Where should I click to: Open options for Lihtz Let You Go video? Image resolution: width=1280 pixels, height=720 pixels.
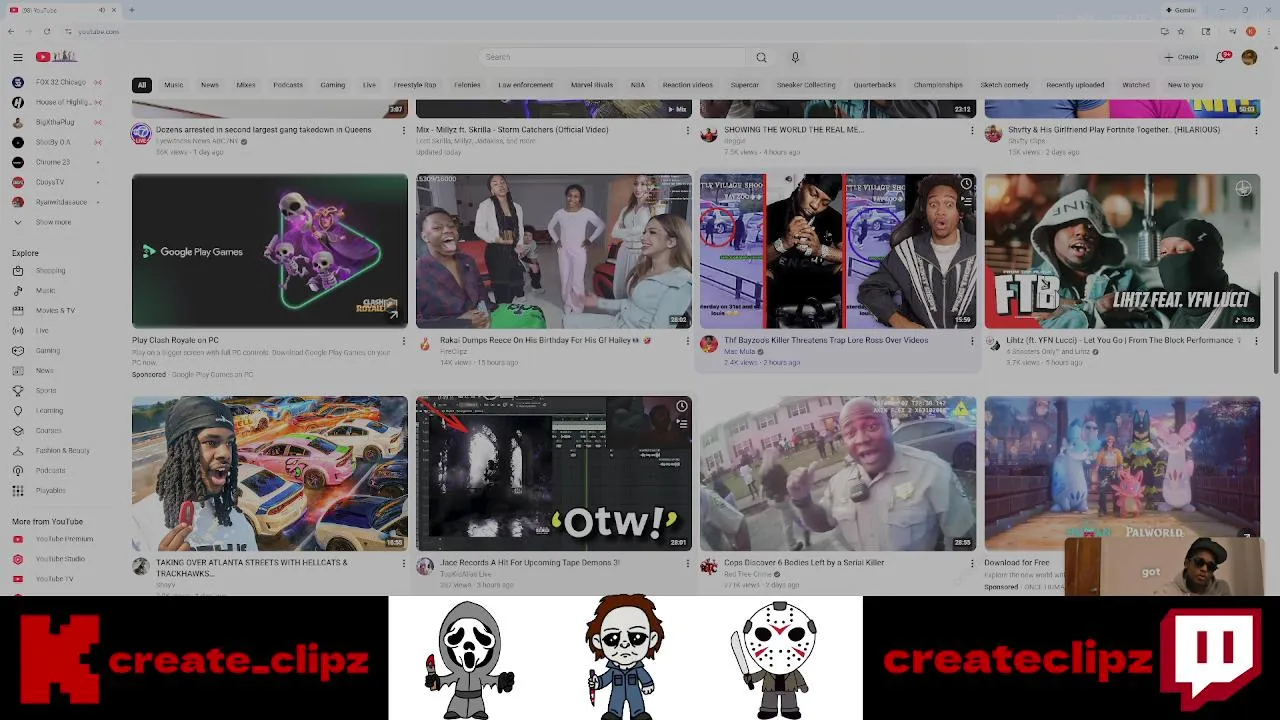coord(1256,341)
